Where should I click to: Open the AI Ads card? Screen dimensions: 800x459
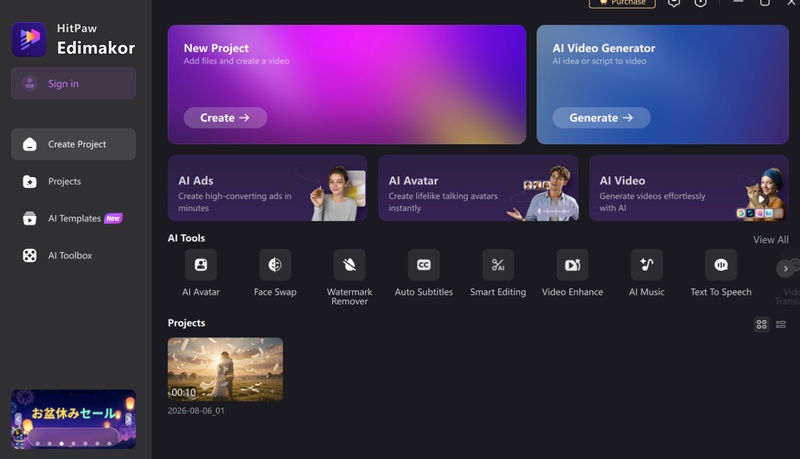[267, 188]
